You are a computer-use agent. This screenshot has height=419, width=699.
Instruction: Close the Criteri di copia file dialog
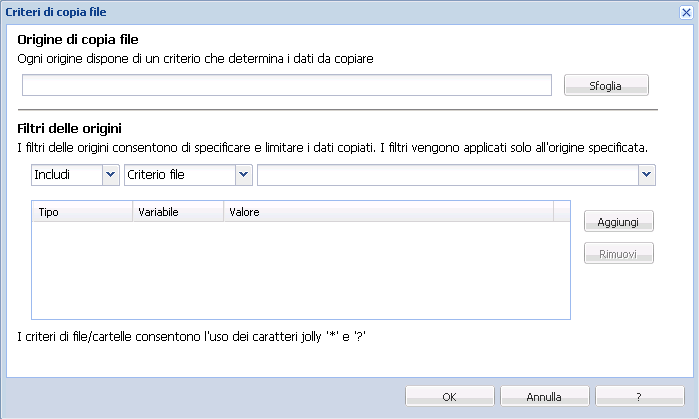pos(685,11)
